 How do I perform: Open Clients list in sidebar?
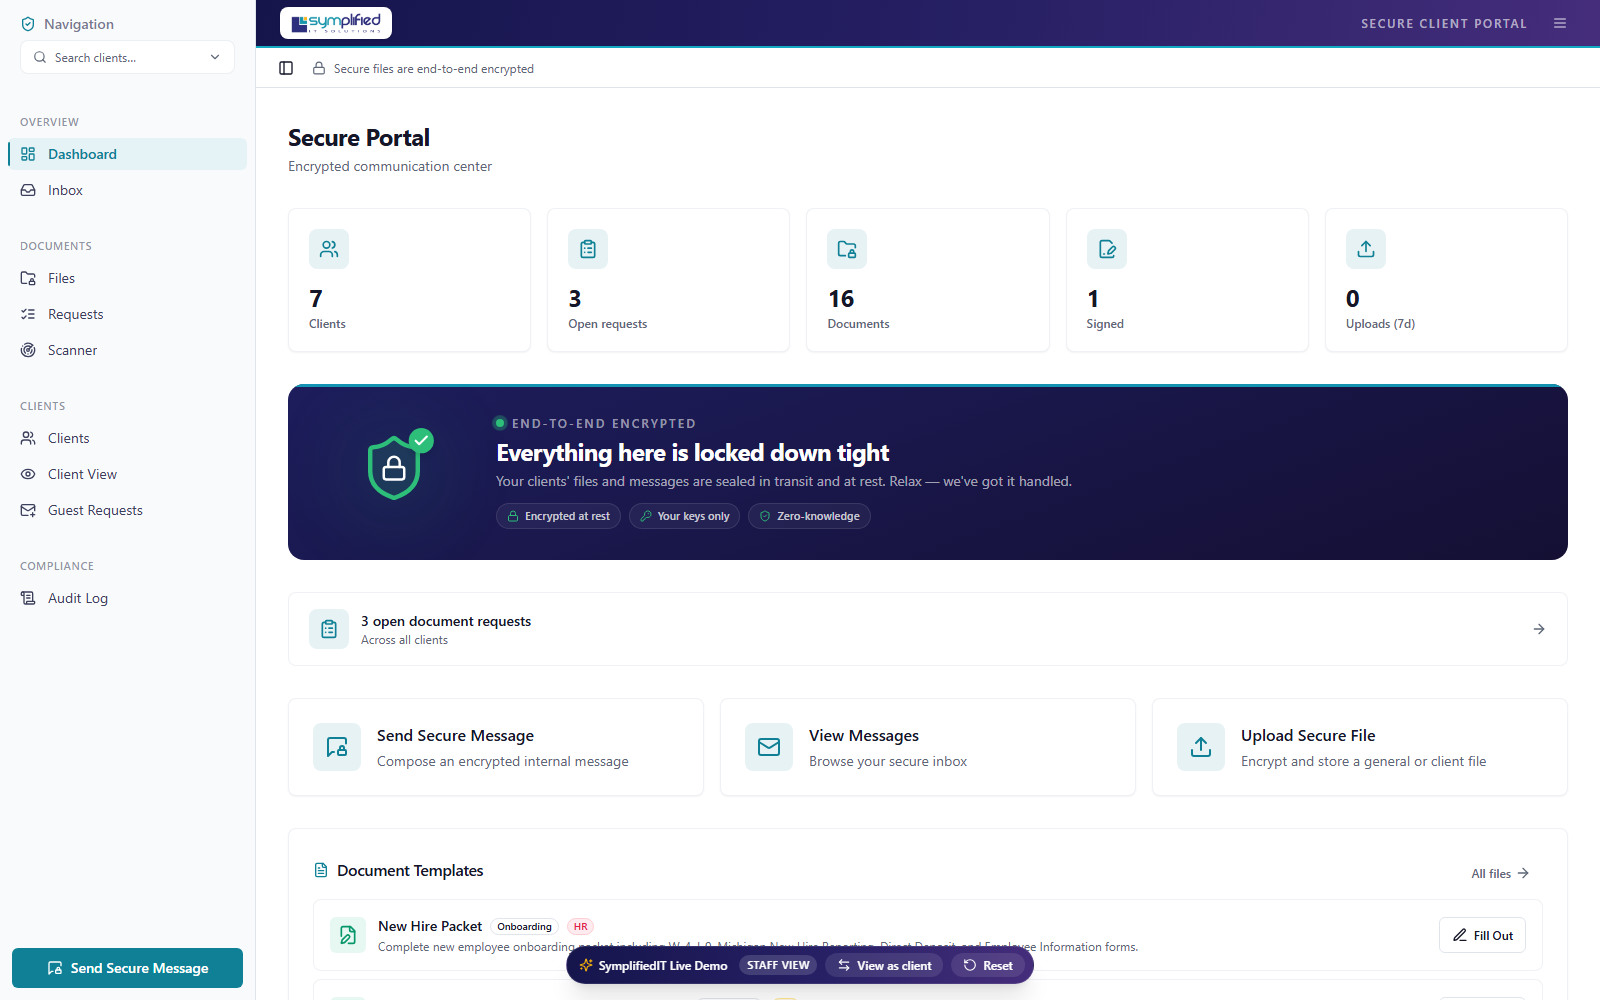[x=128, y=438]
